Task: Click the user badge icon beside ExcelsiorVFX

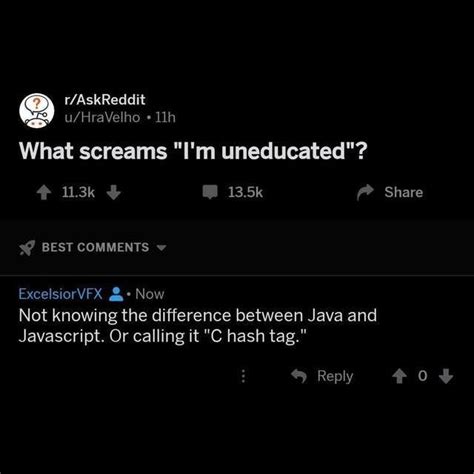Action: [116, 294]
